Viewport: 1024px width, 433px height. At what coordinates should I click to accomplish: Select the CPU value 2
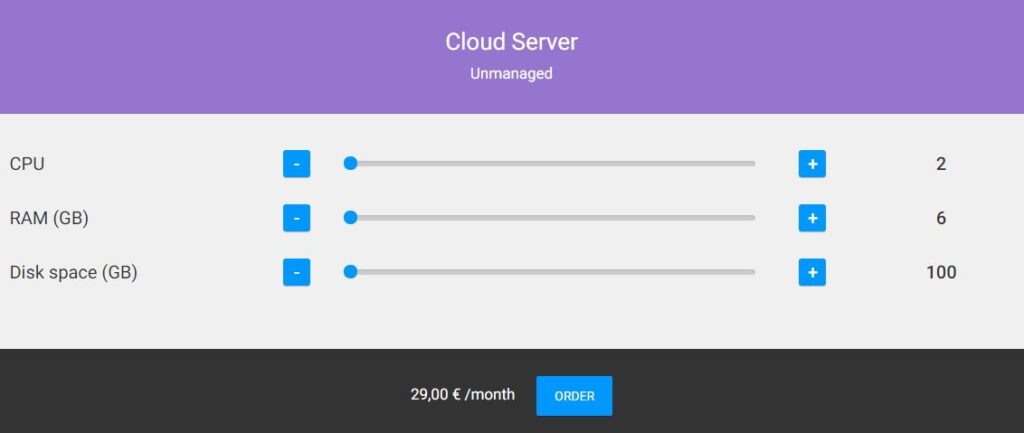(941, 164)
